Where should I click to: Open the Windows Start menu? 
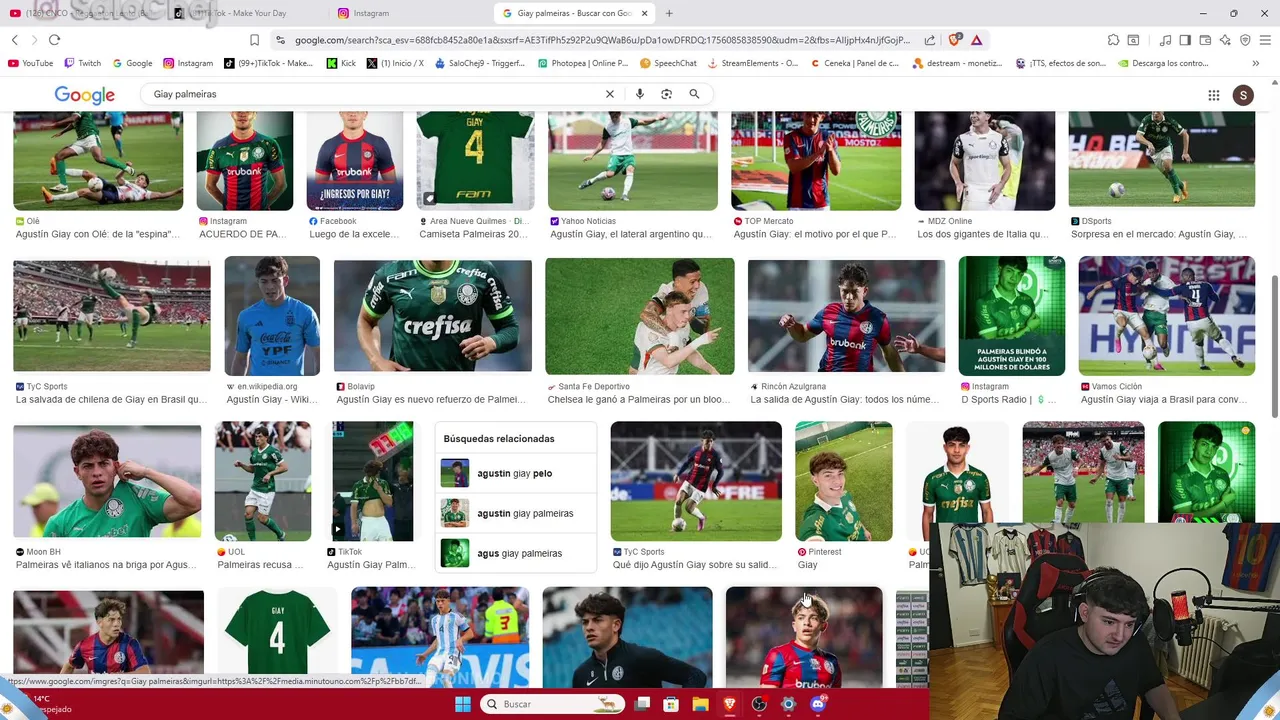pyautogui.click(x=462, y=704)
